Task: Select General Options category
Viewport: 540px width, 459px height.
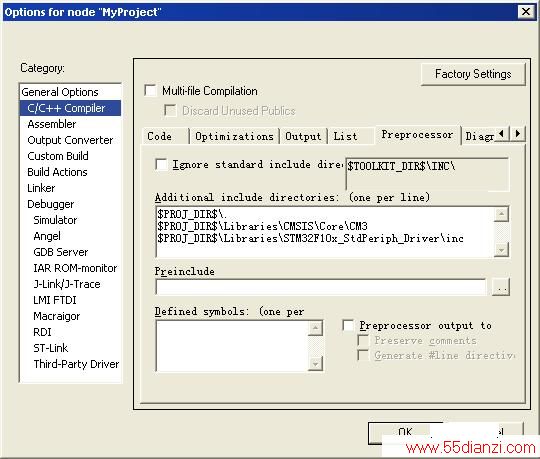Action: pyautogui.click(x=60, y=92)
